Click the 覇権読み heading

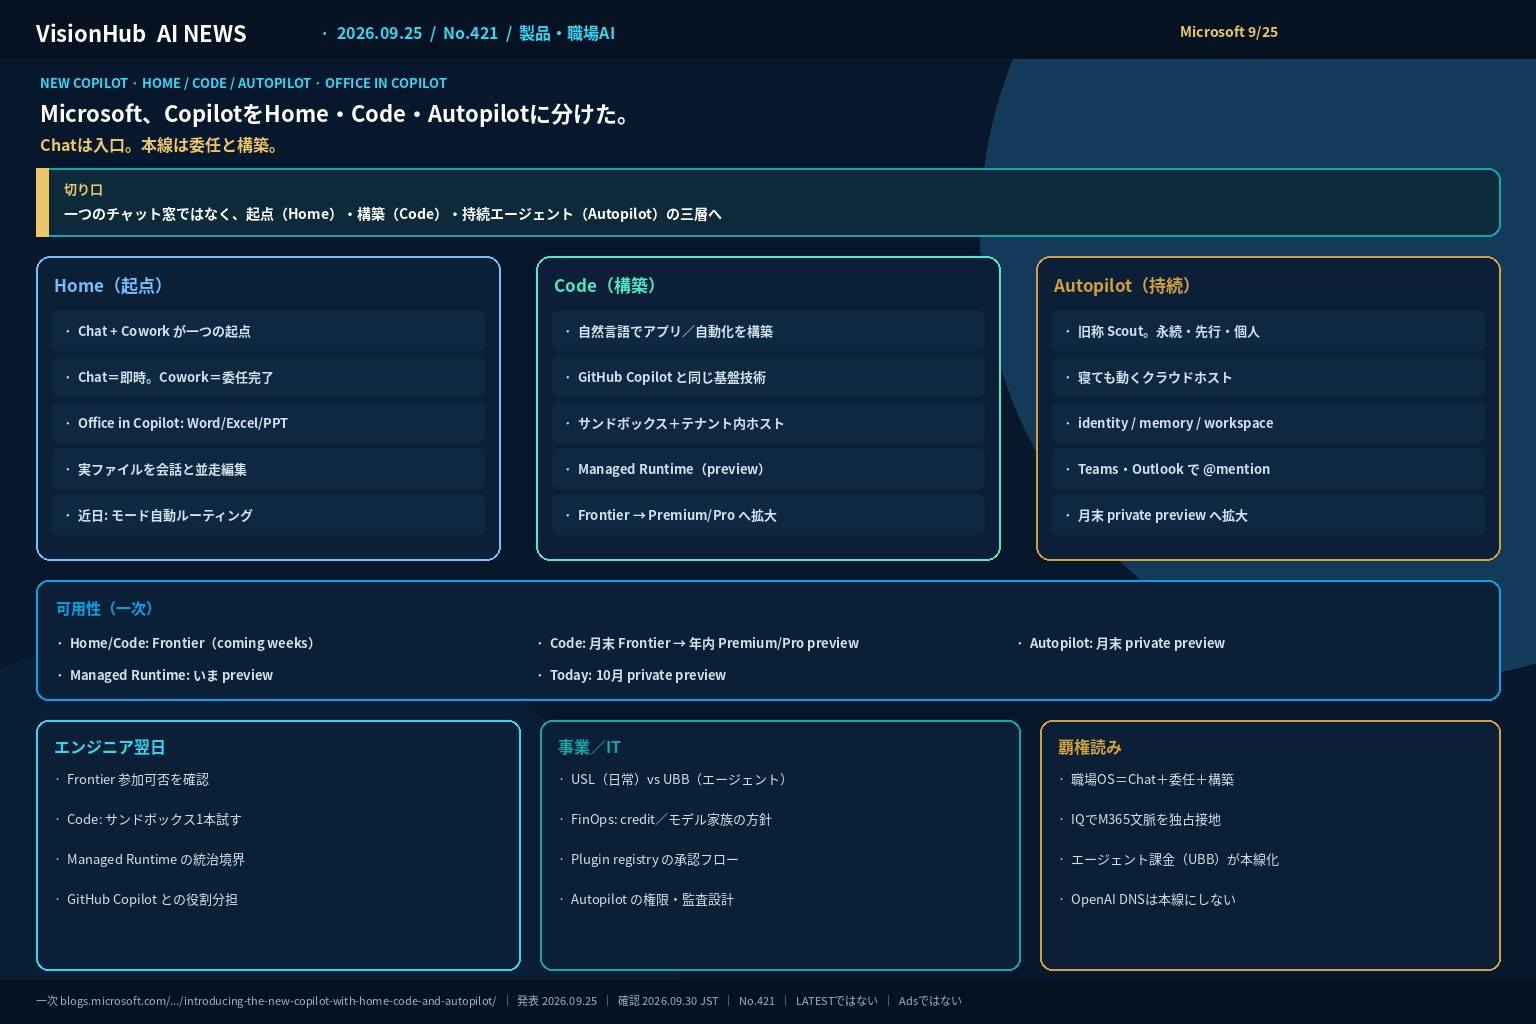pyautogui.click(x=1090, y=747)
